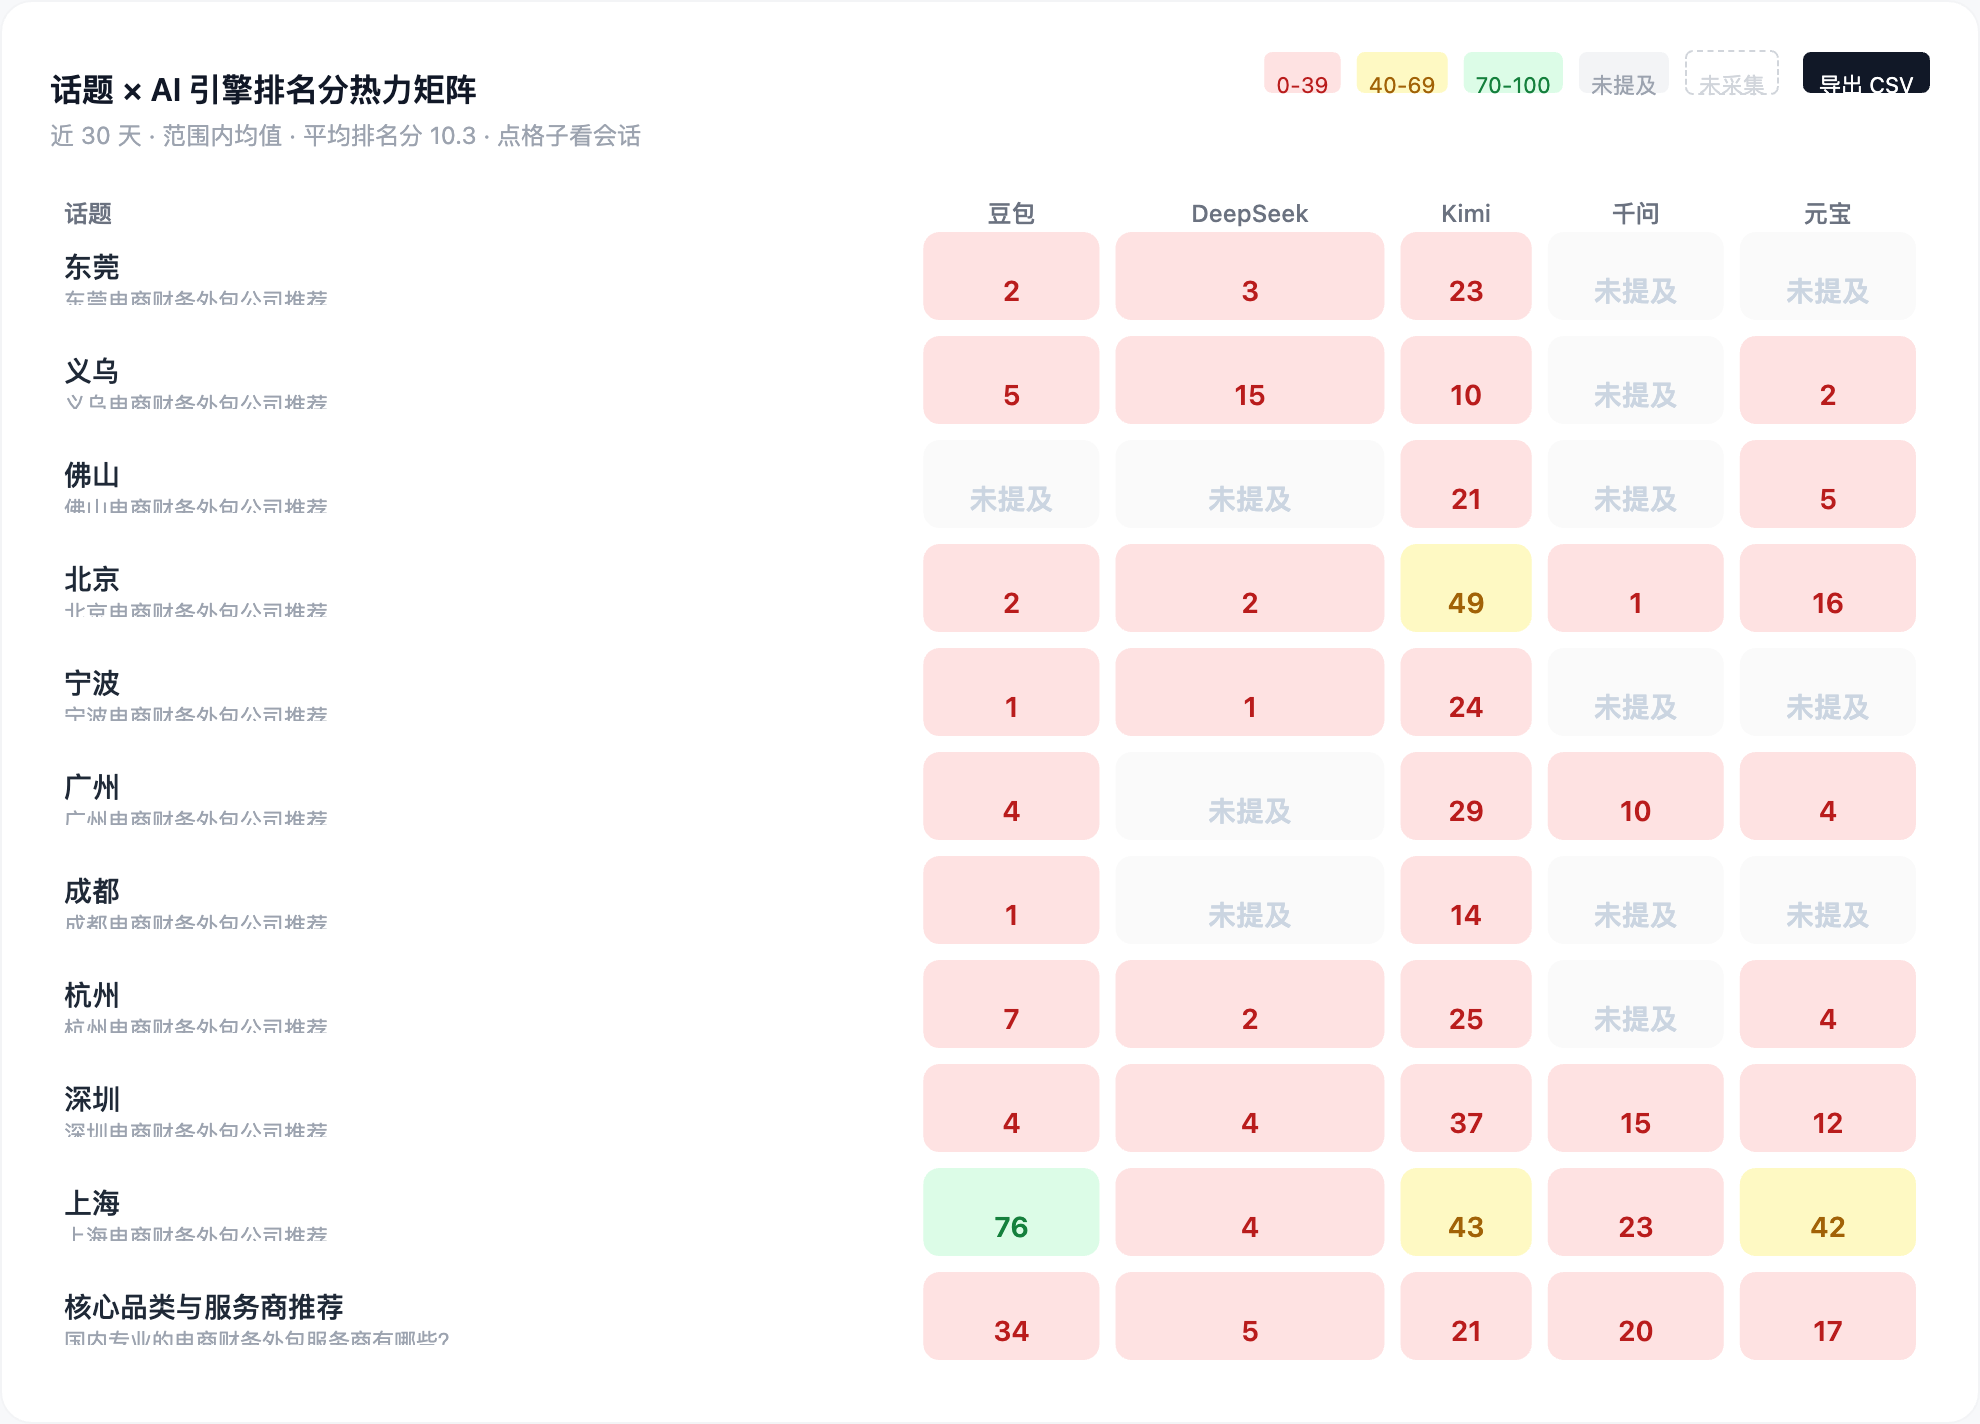Open the 佛山 Kimi cell showing 21
The height and width of the screenshot is (1424, 1980).
click(x=1466, y=484)
